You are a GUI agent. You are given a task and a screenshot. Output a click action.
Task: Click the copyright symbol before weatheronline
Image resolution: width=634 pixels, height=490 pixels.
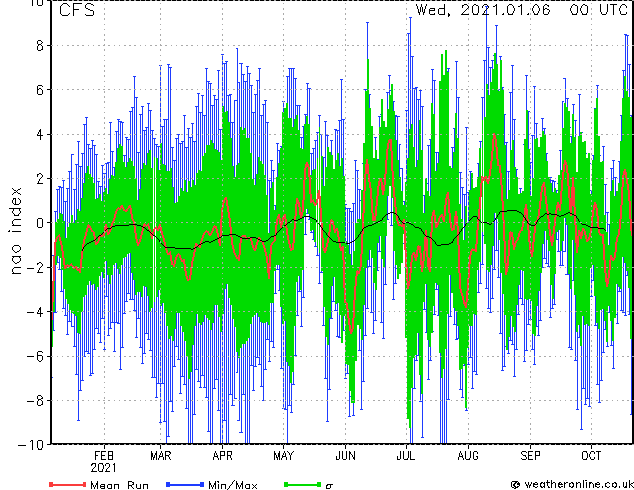[x=515, y=485]
